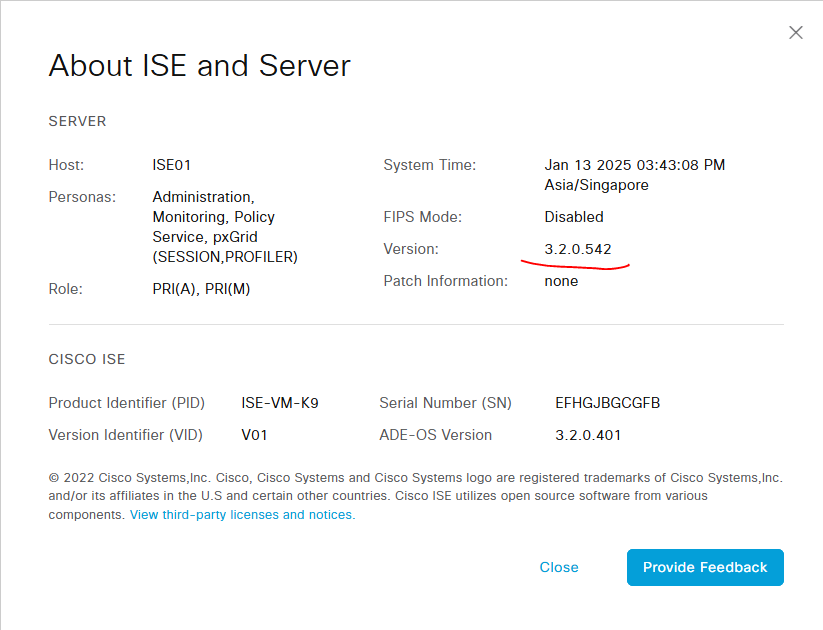The image size is (823, 630).
Task: Close the About ISE dialog with X
Action: [x=796, y=33]
